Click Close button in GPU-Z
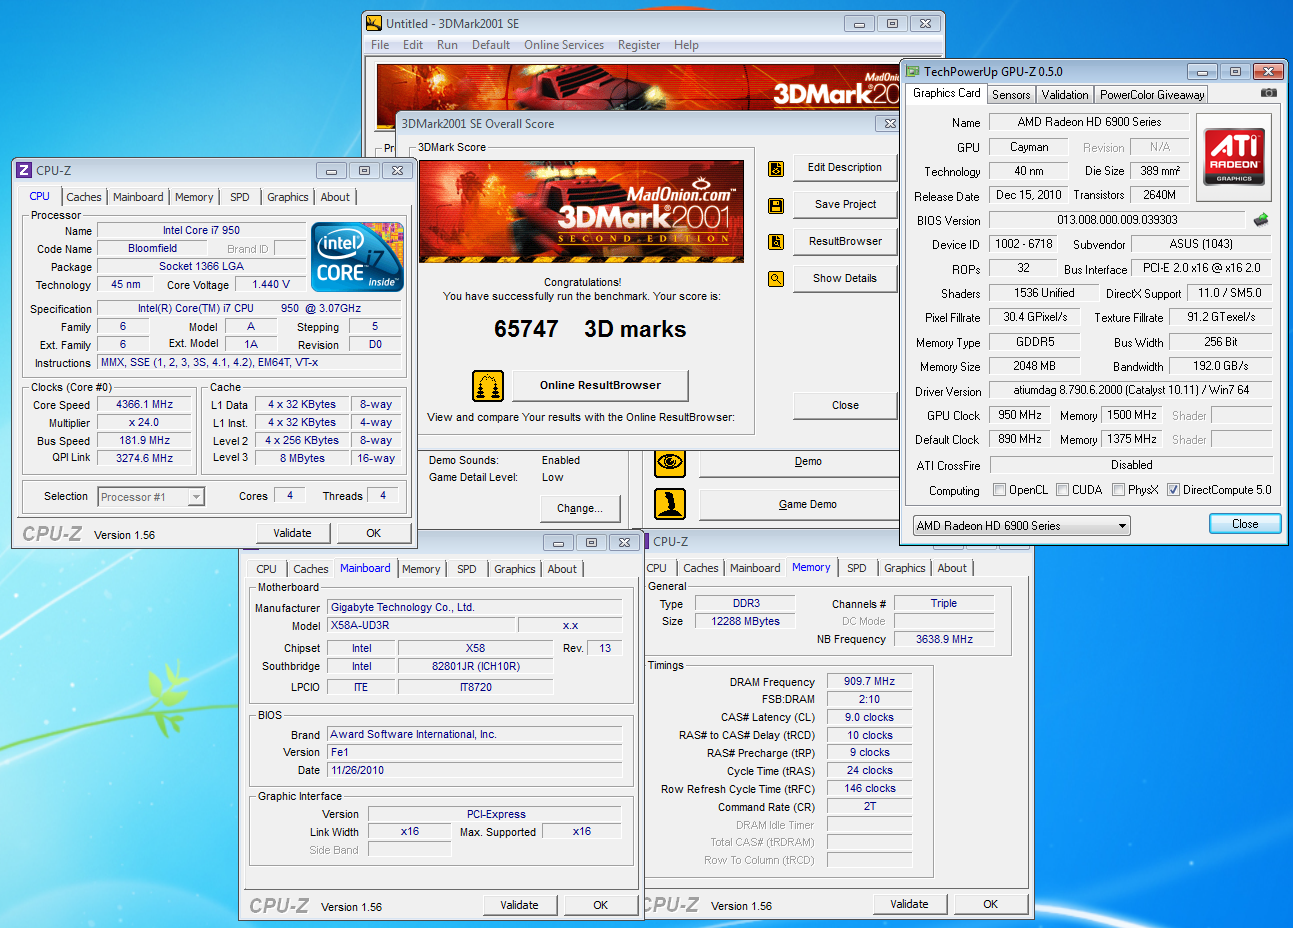 pos(1245,524)
